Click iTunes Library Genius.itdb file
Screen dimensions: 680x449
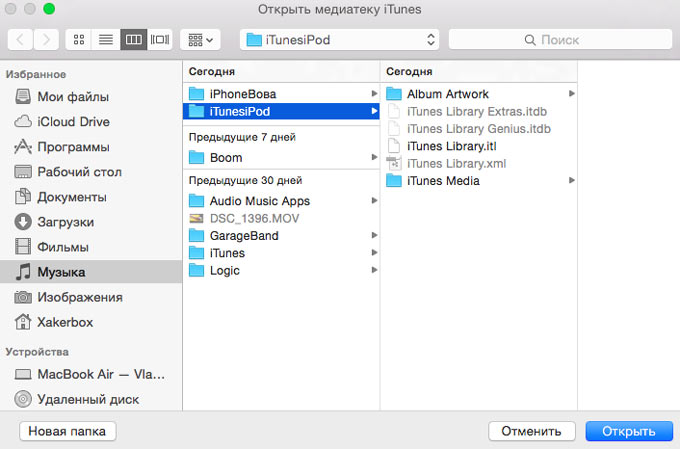click(479, 129)
